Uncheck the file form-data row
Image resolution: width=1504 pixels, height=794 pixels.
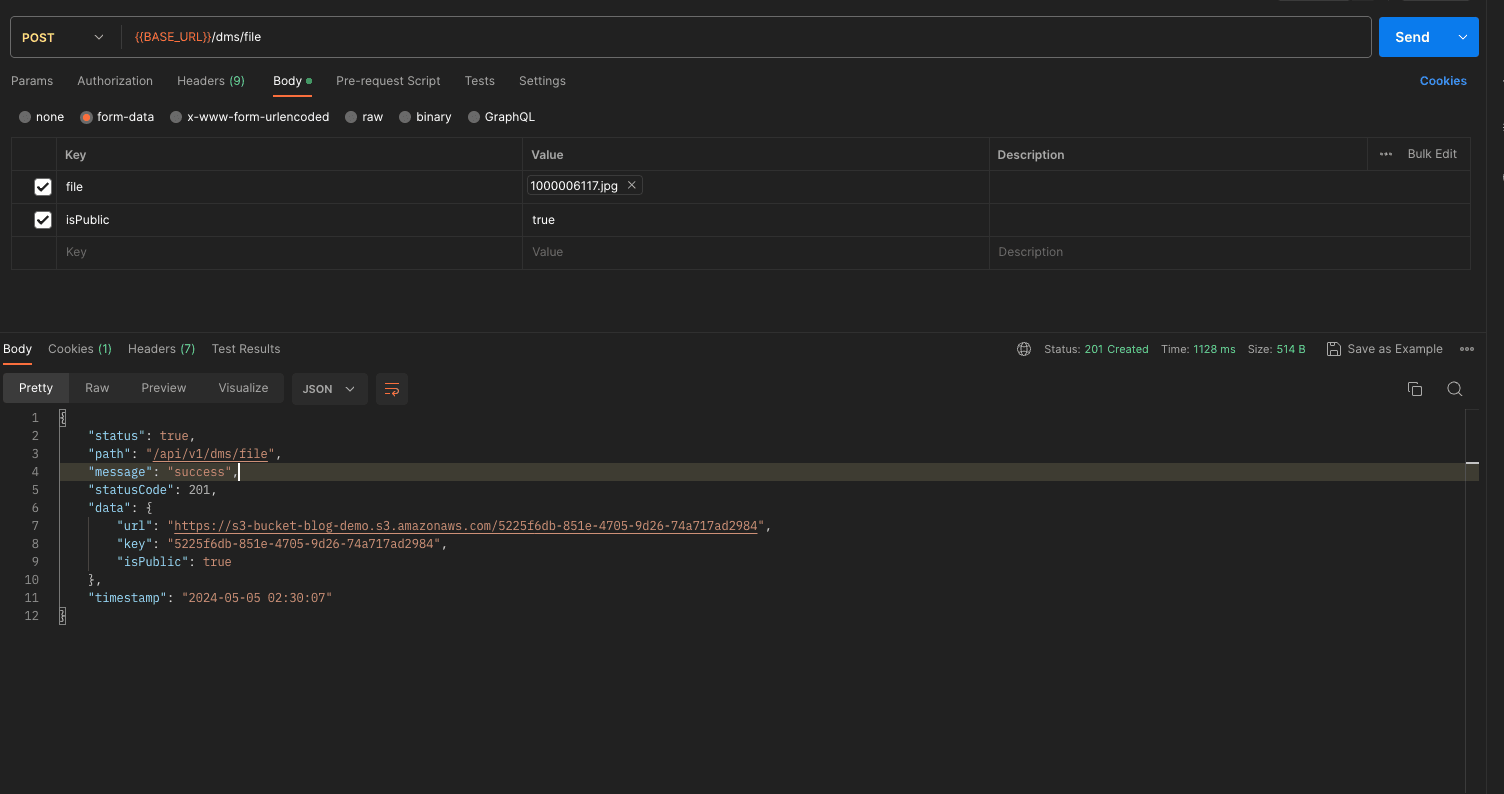(x=42, y=187)
